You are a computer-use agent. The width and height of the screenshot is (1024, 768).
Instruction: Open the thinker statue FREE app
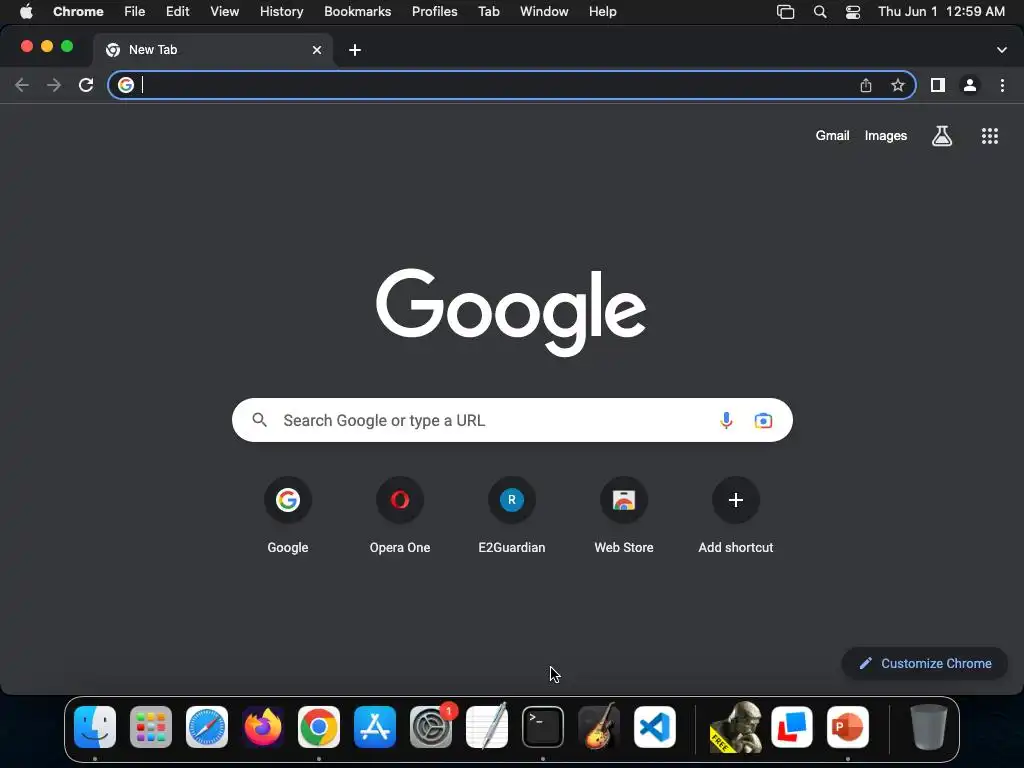[x=736, y=727]
